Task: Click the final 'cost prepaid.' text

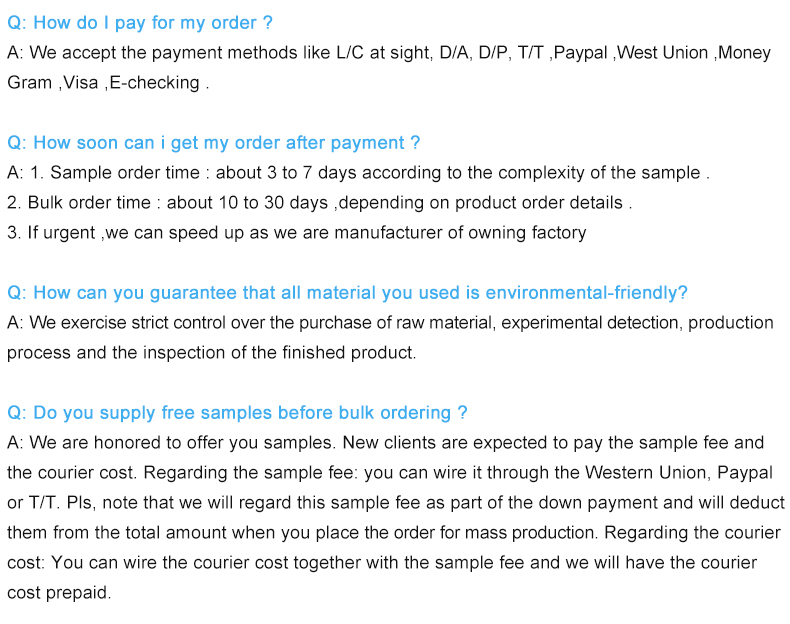Action: coord(59,593)
